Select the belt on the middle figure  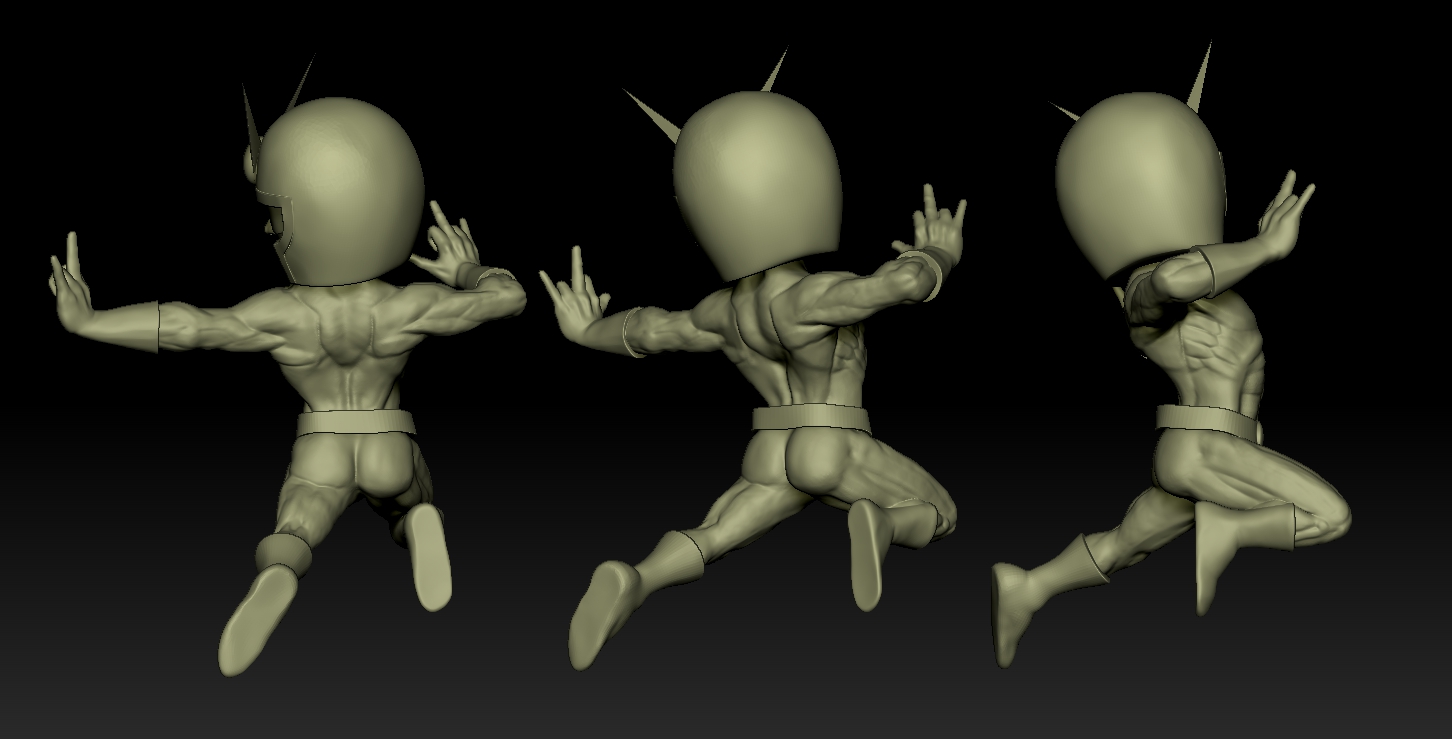(x=812, y=417)
